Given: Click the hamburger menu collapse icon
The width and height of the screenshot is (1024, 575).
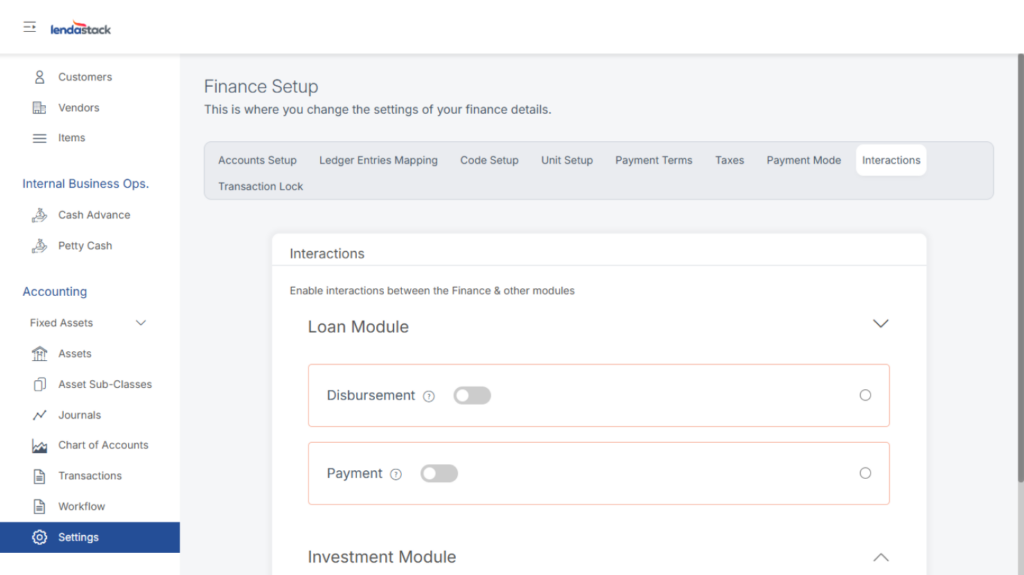Looking at the screenshot, I should [x=30, y=27].
